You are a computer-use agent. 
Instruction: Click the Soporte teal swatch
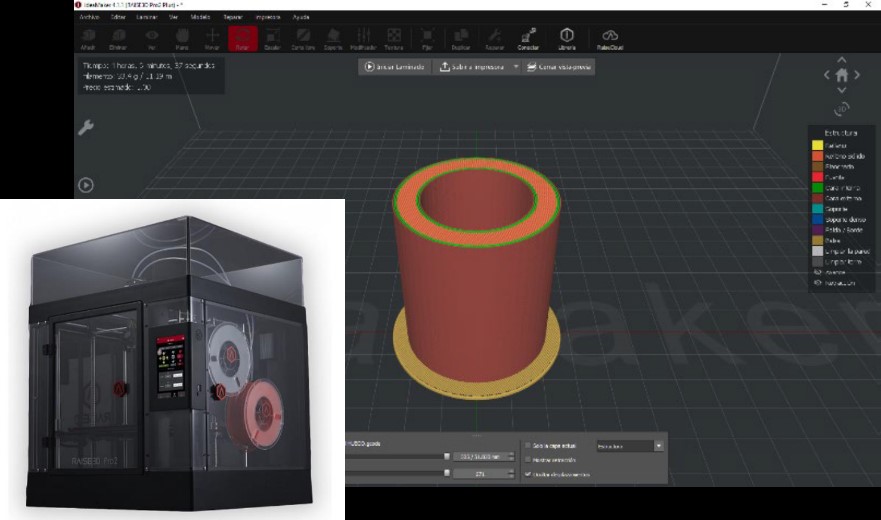(x=818, y=209)
